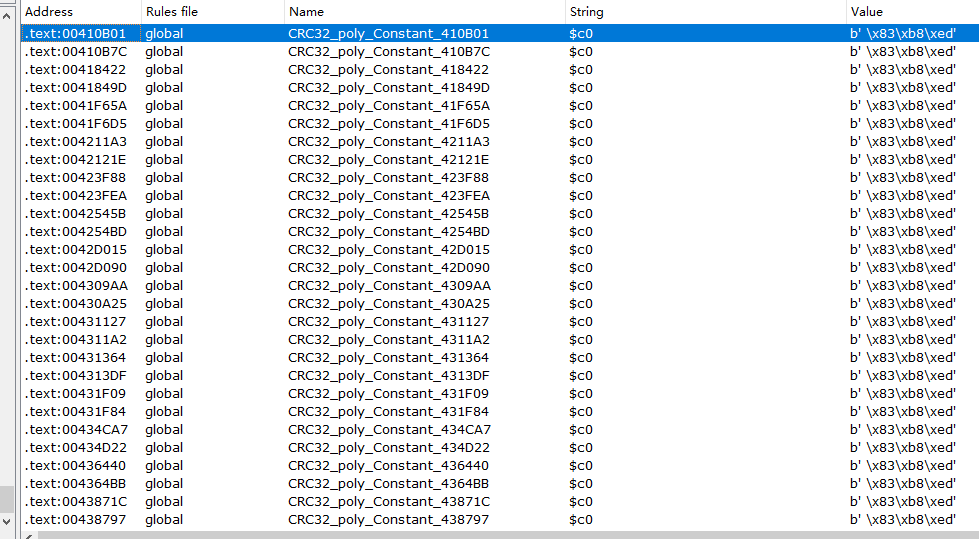Select address .text:0042D090
This screenshot has width=979, height=539.
coord(76,268)
